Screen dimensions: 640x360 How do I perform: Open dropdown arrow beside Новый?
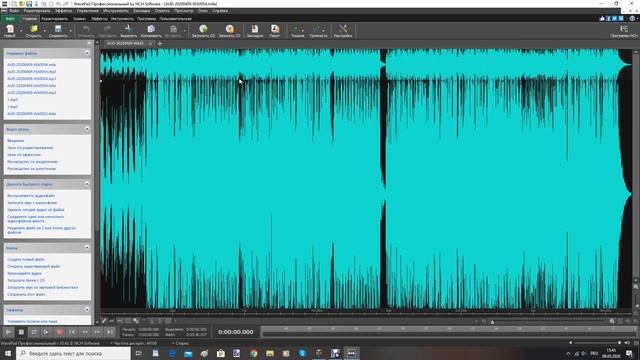coord(20,31)
